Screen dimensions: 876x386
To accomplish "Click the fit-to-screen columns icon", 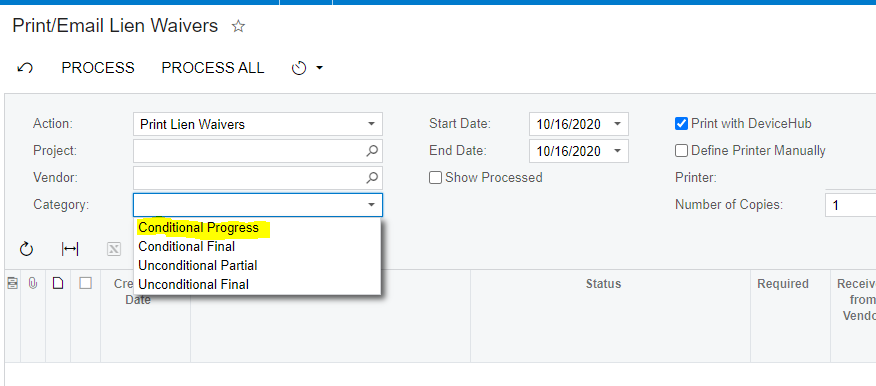I will click(70, 249).
